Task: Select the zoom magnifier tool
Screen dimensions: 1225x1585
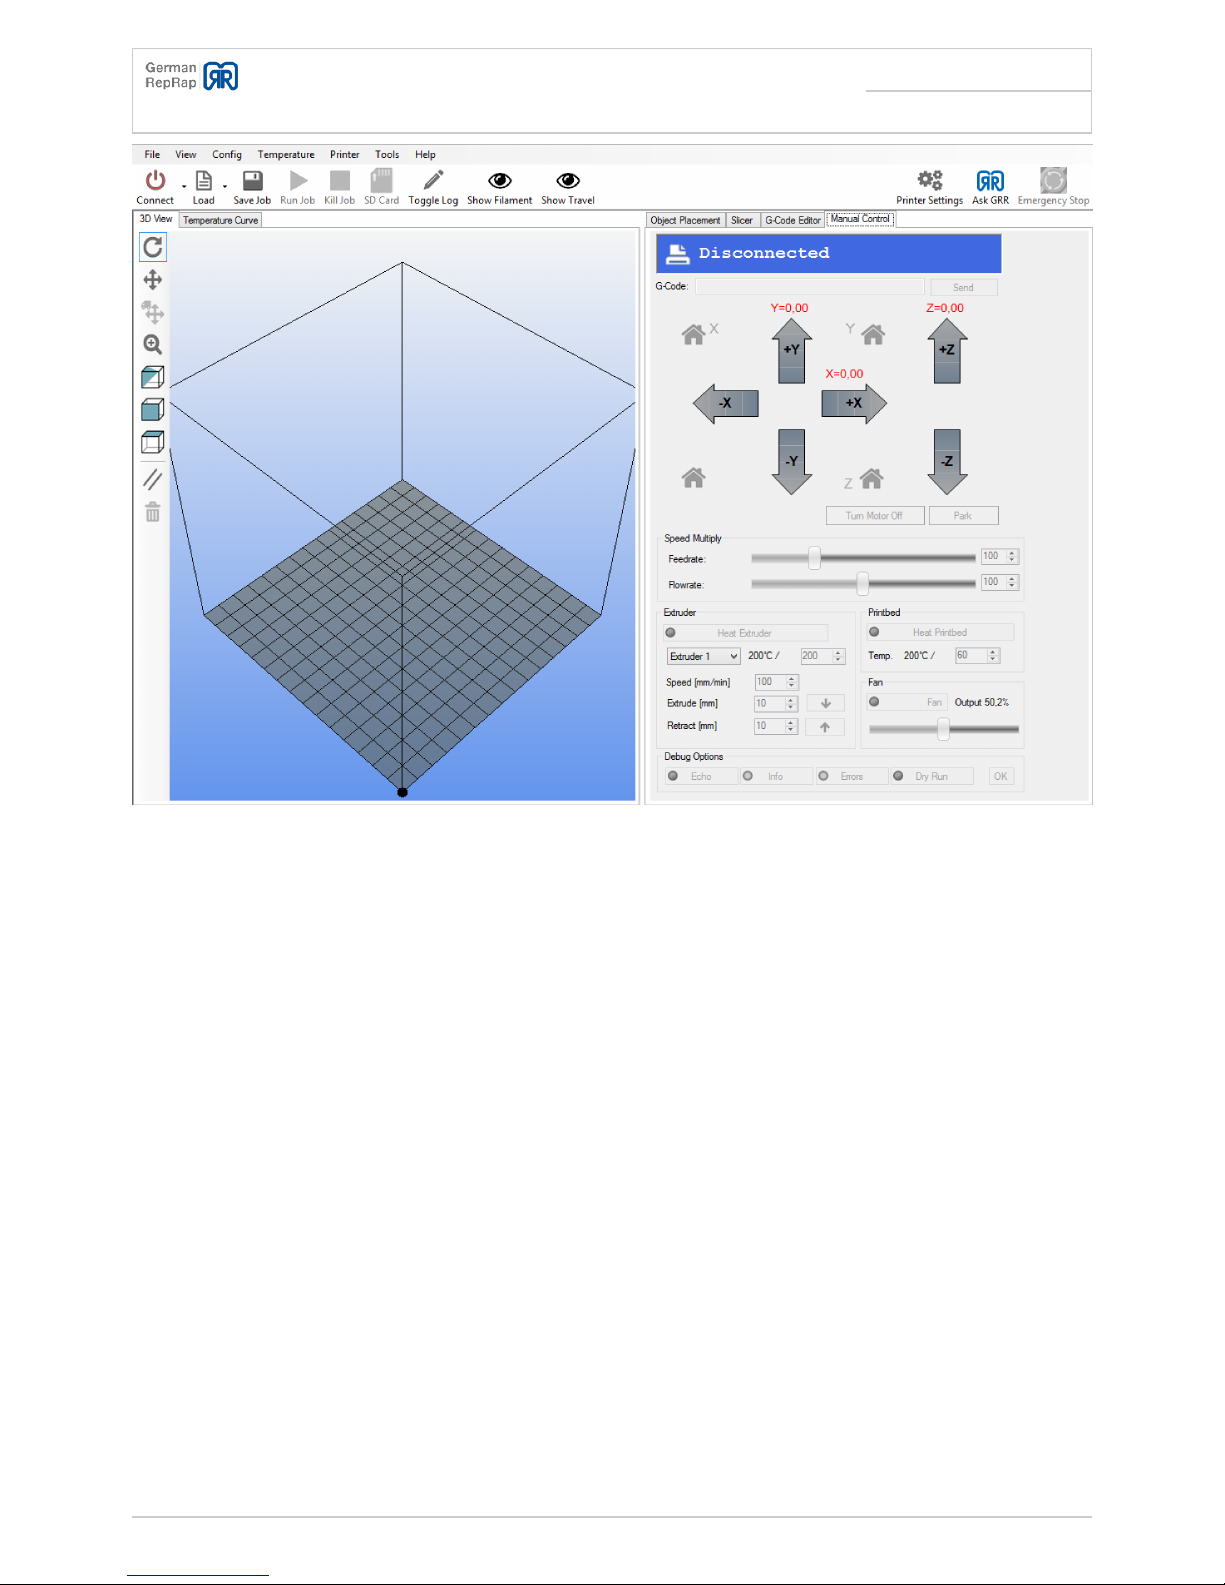Action: (x=153, y=345)
